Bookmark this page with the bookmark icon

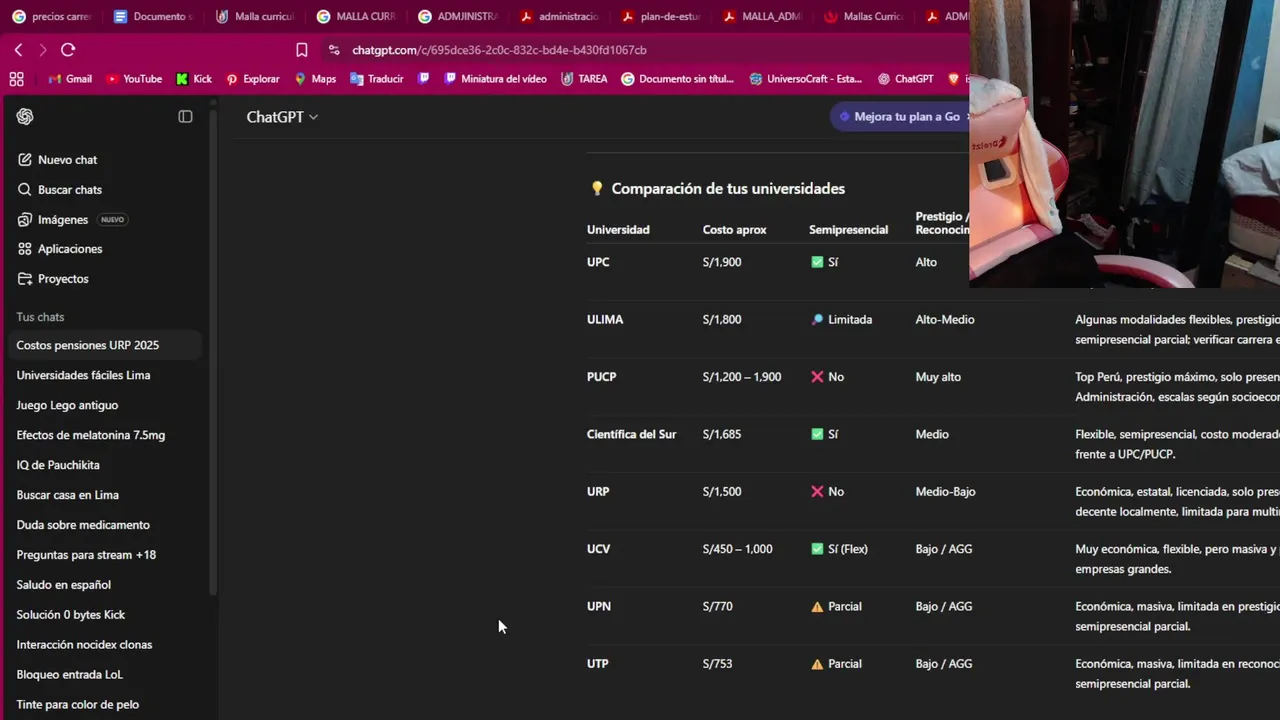click(x=302, y=50)
